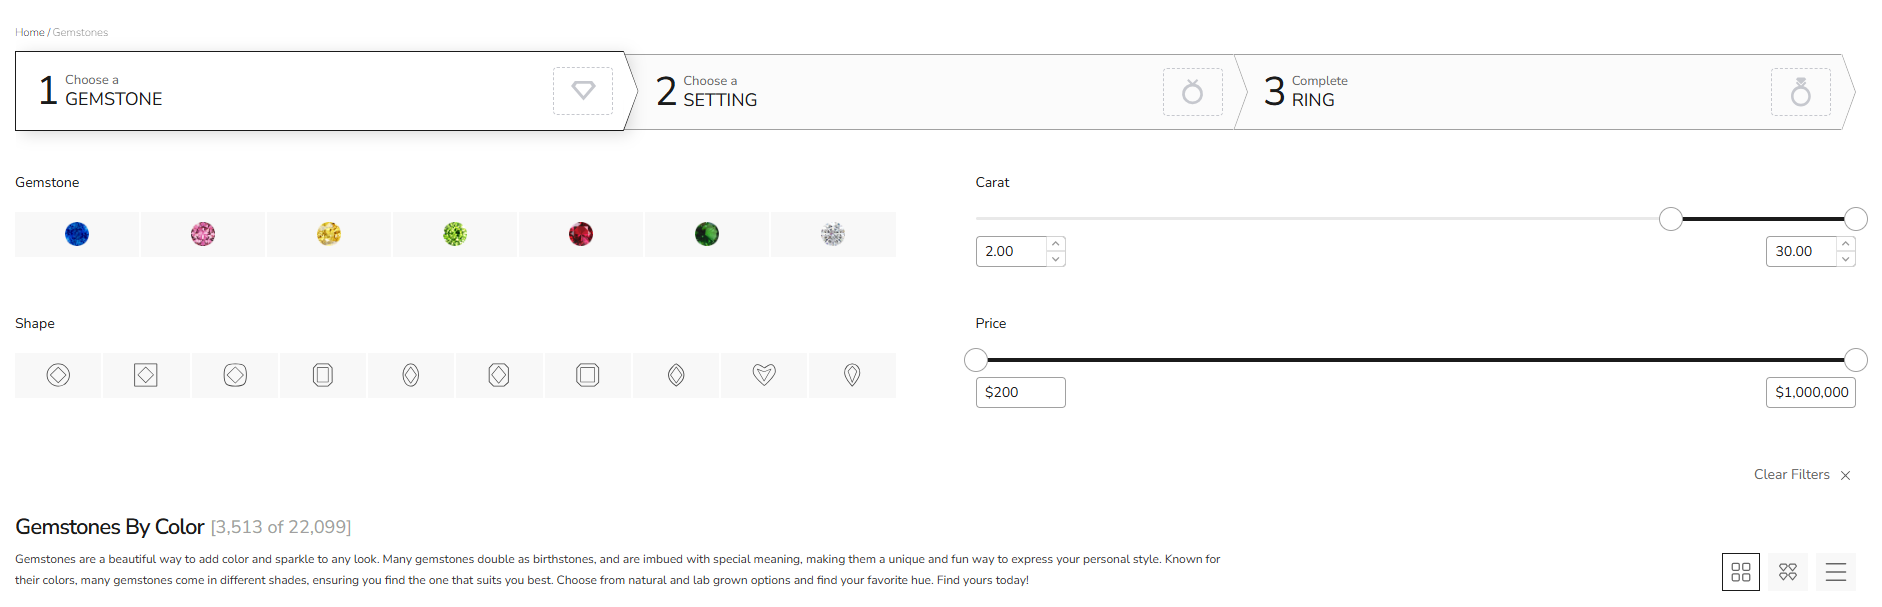Select the red ruby gemstone filter
Image resolution: width=1882 pixels, height=607 pixels.
(581, 234)
